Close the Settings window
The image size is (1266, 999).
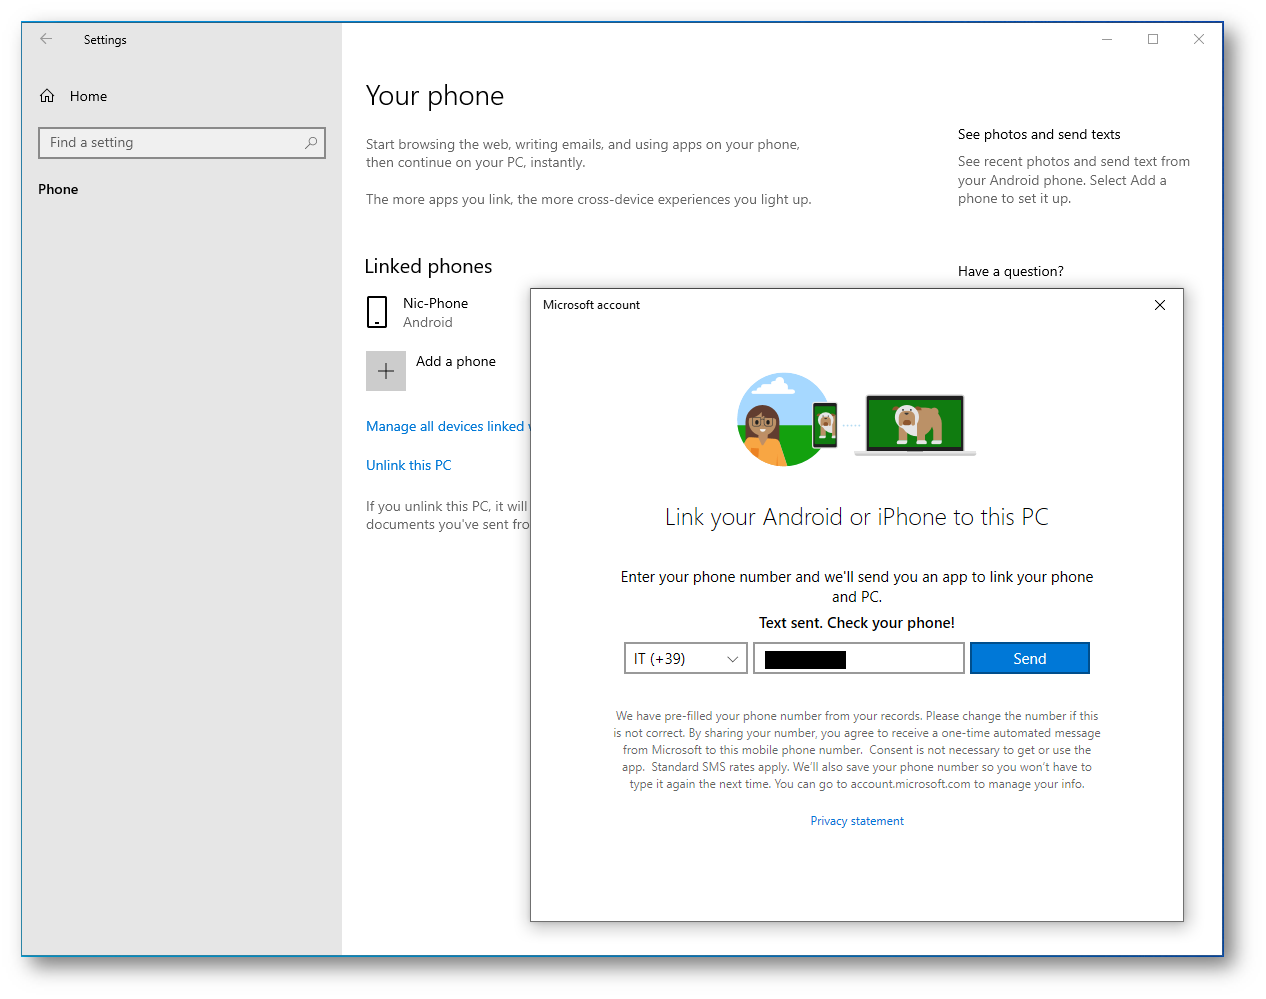1199,39
